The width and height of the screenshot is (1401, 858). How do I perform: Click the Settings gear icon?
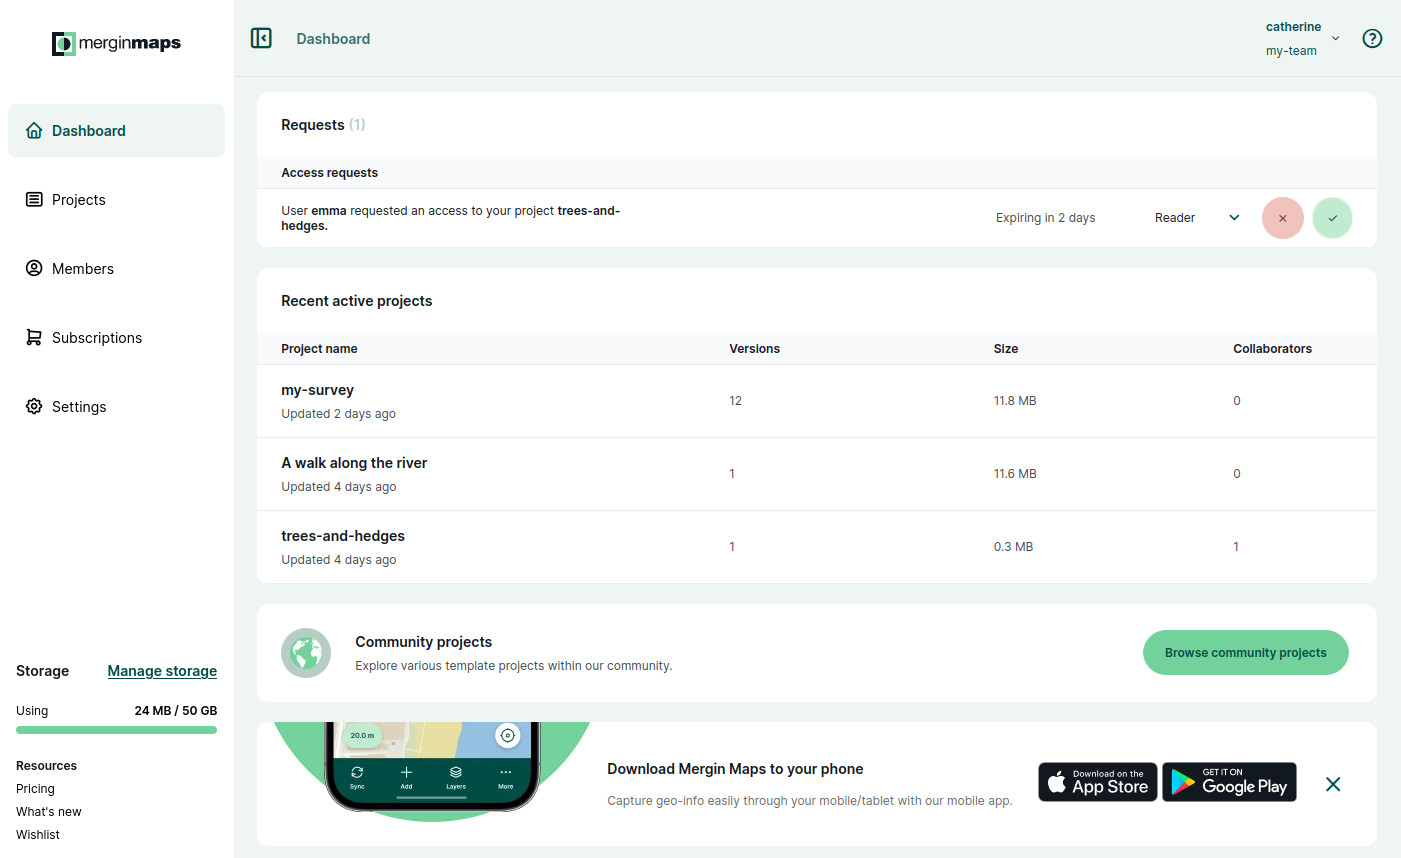(x=34, y=407)
